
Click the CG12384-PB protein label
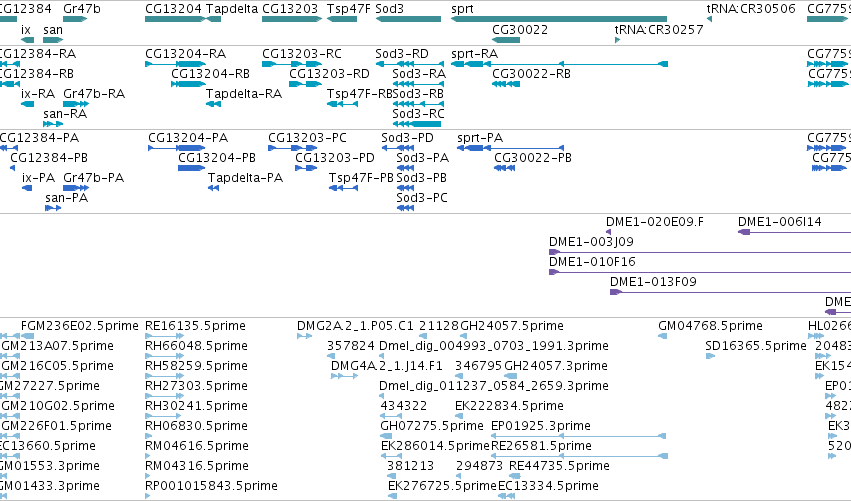click(x=49, y=158)
